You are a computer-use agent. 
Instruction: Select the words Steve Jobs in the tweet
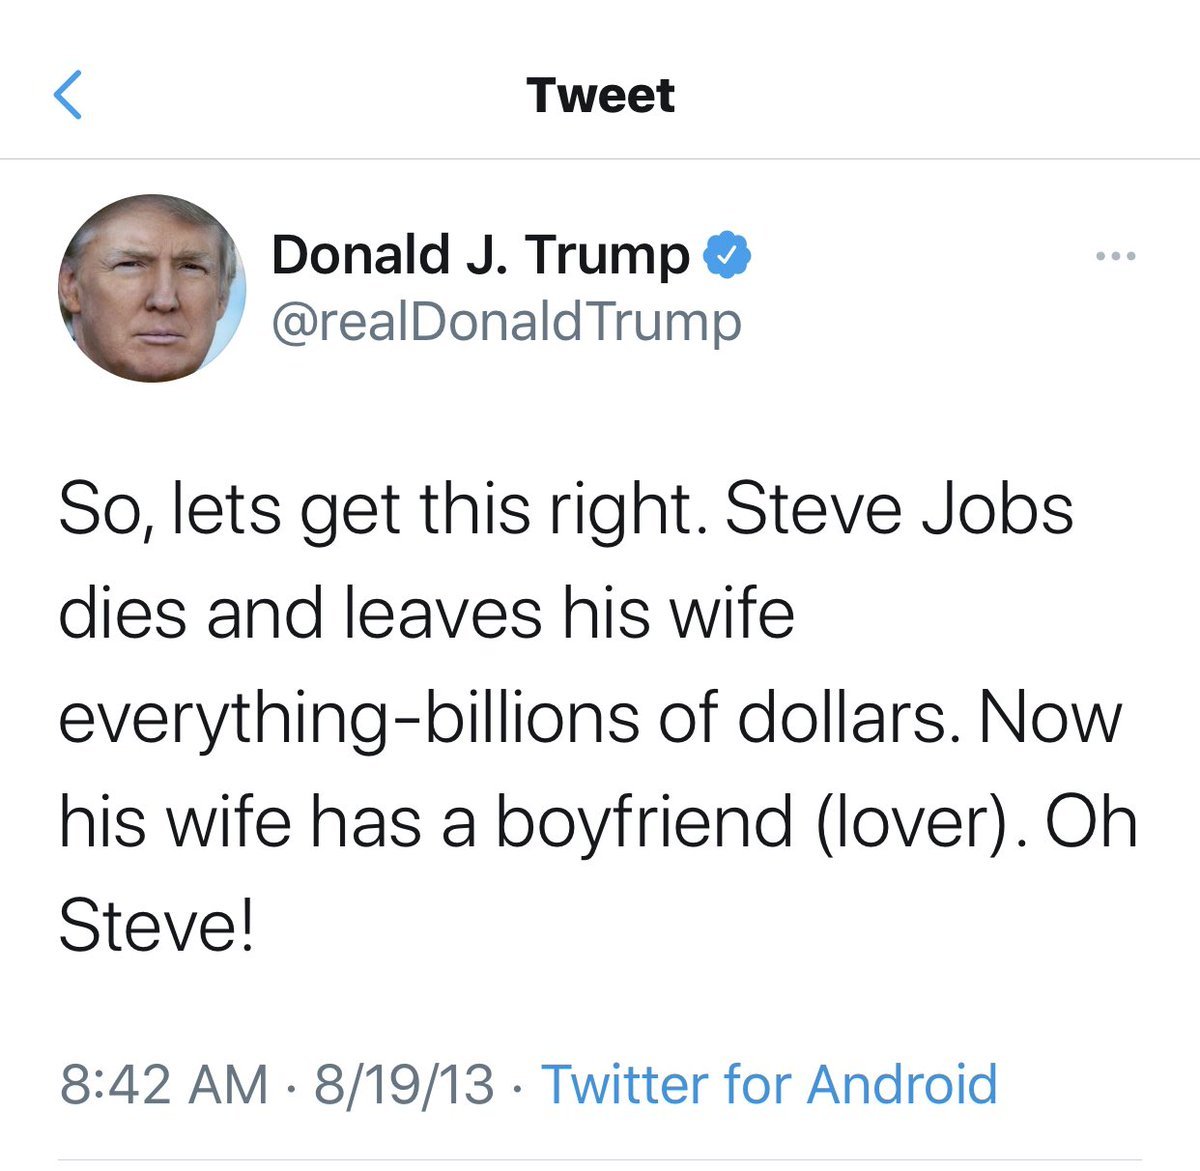pyautogui.click(x=899, y=509)
